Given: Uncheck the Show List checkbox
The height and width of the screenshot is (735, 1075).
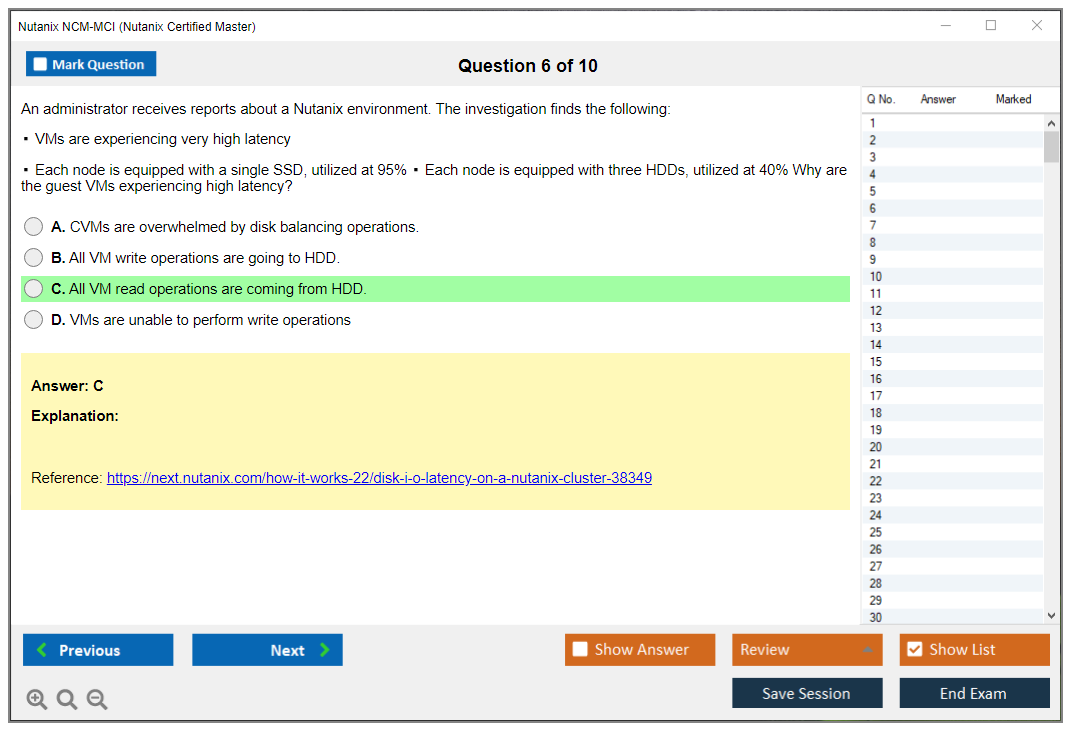Looking at the screenshot, I should click(914, 650).
